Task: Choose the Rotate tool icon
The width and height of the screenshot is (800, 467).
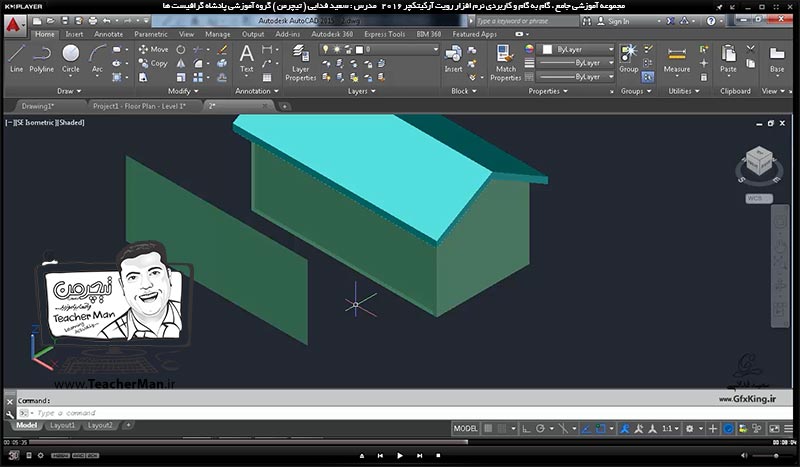Action: click(x=181, y=50)
